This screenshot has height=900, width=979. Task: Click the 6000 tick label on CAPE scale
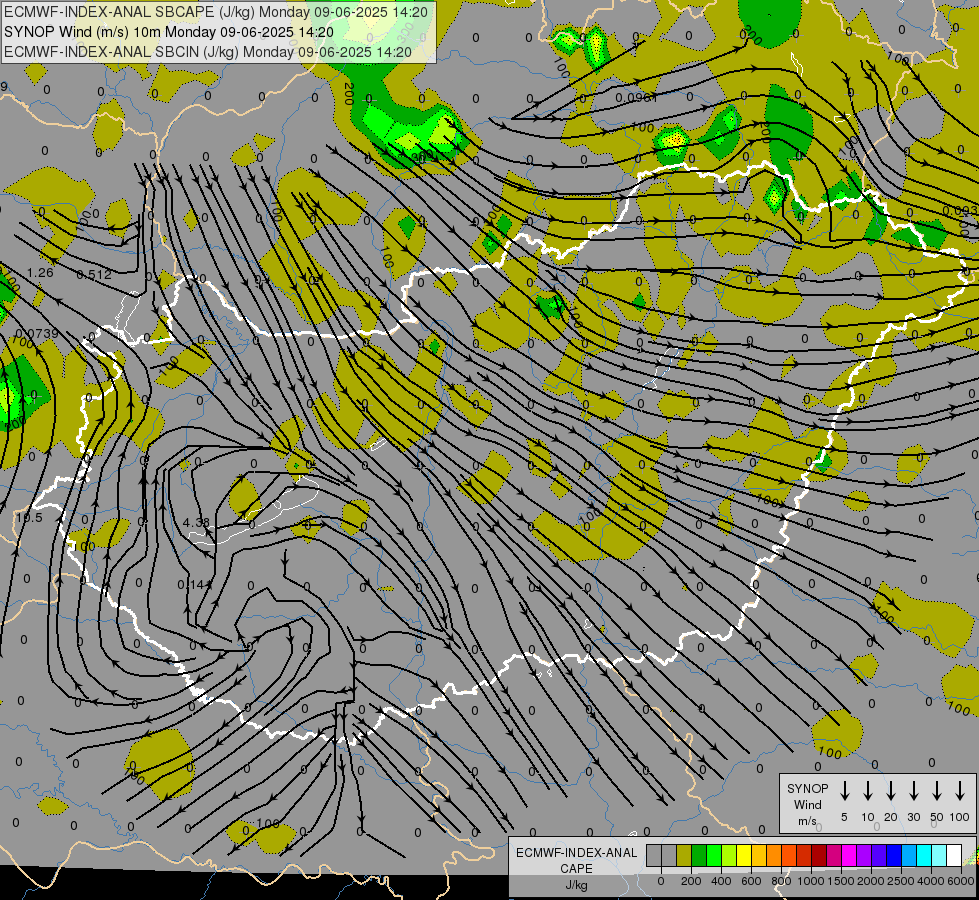click(x=961, y=881)
